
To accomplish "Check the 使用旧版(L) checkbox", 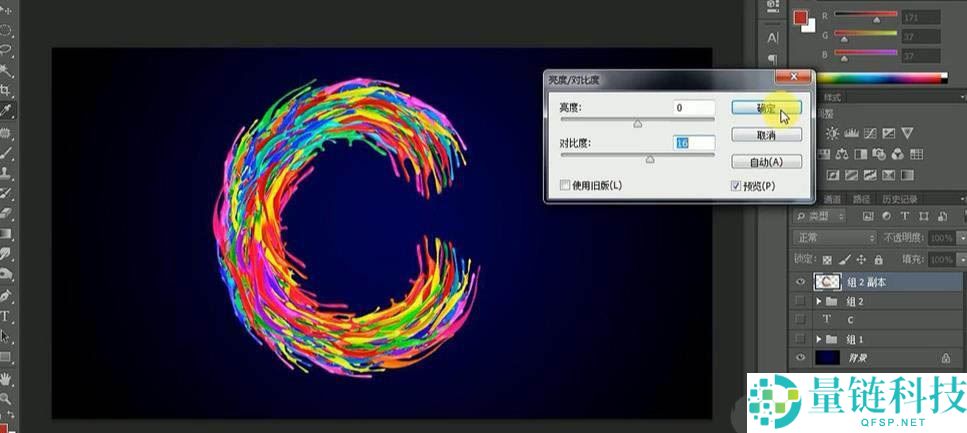I will pyautogui.click(x=564, y=185).
